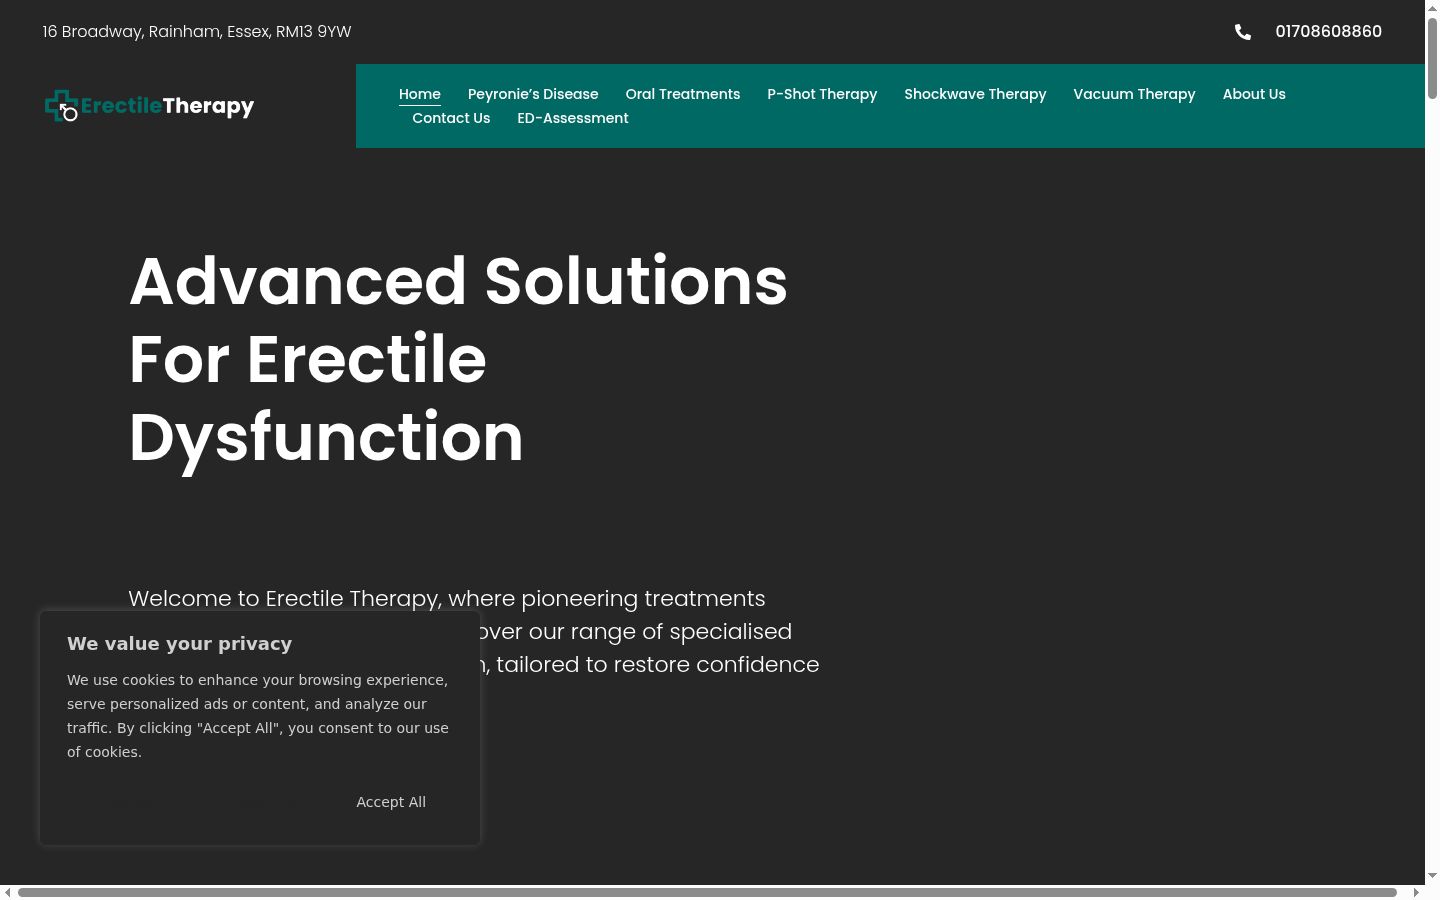Screen dimensions: 1440x900
Task: Click the heading "Advanced Solutions For Erectile Dysfunction"
Action: [x=458, y=359]
